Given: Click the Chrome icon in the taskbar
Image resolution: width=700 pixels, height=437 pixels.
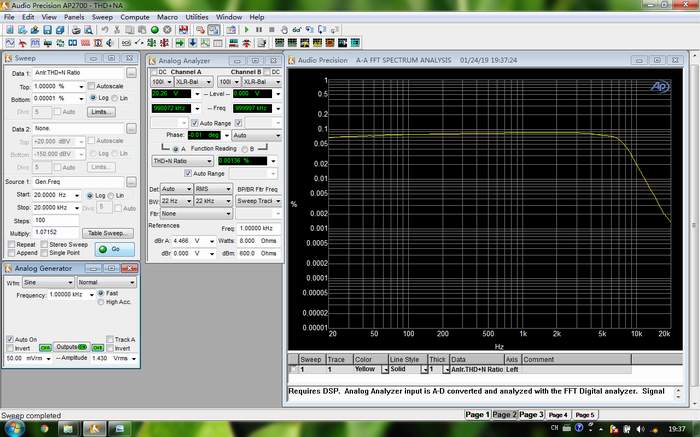Looking at the screenshot, I should pos(44,429).
